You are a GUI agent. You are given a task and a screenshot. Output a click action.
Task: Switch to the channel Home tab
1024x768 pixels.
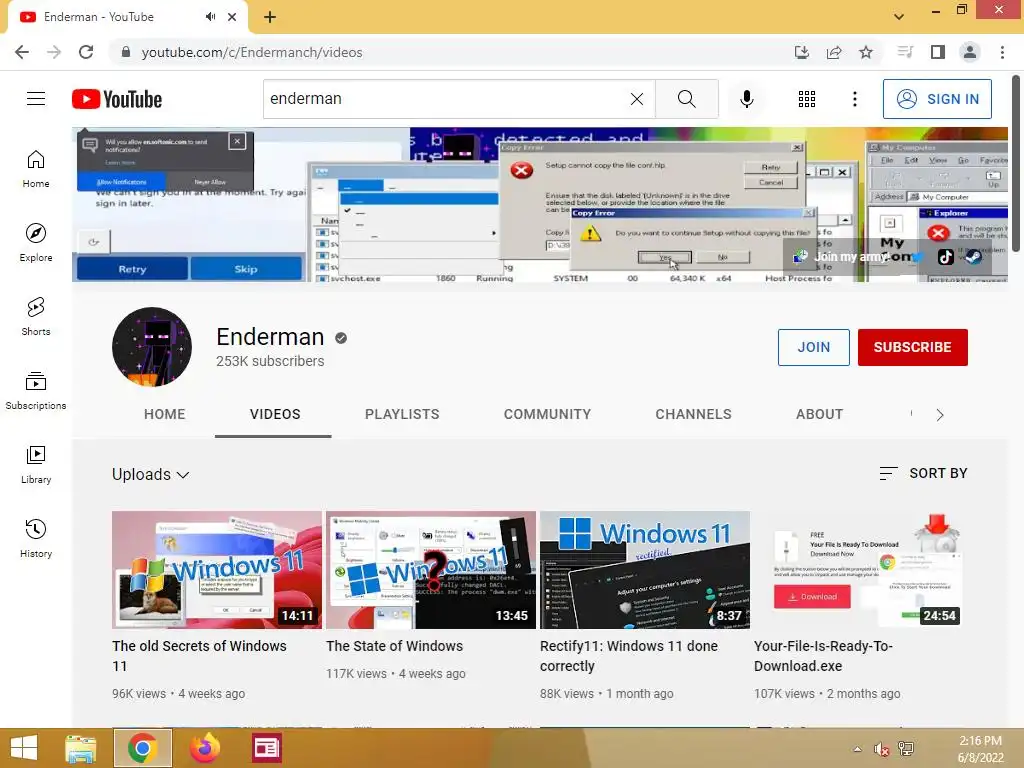pyautogui.click(x=165, y=414)
